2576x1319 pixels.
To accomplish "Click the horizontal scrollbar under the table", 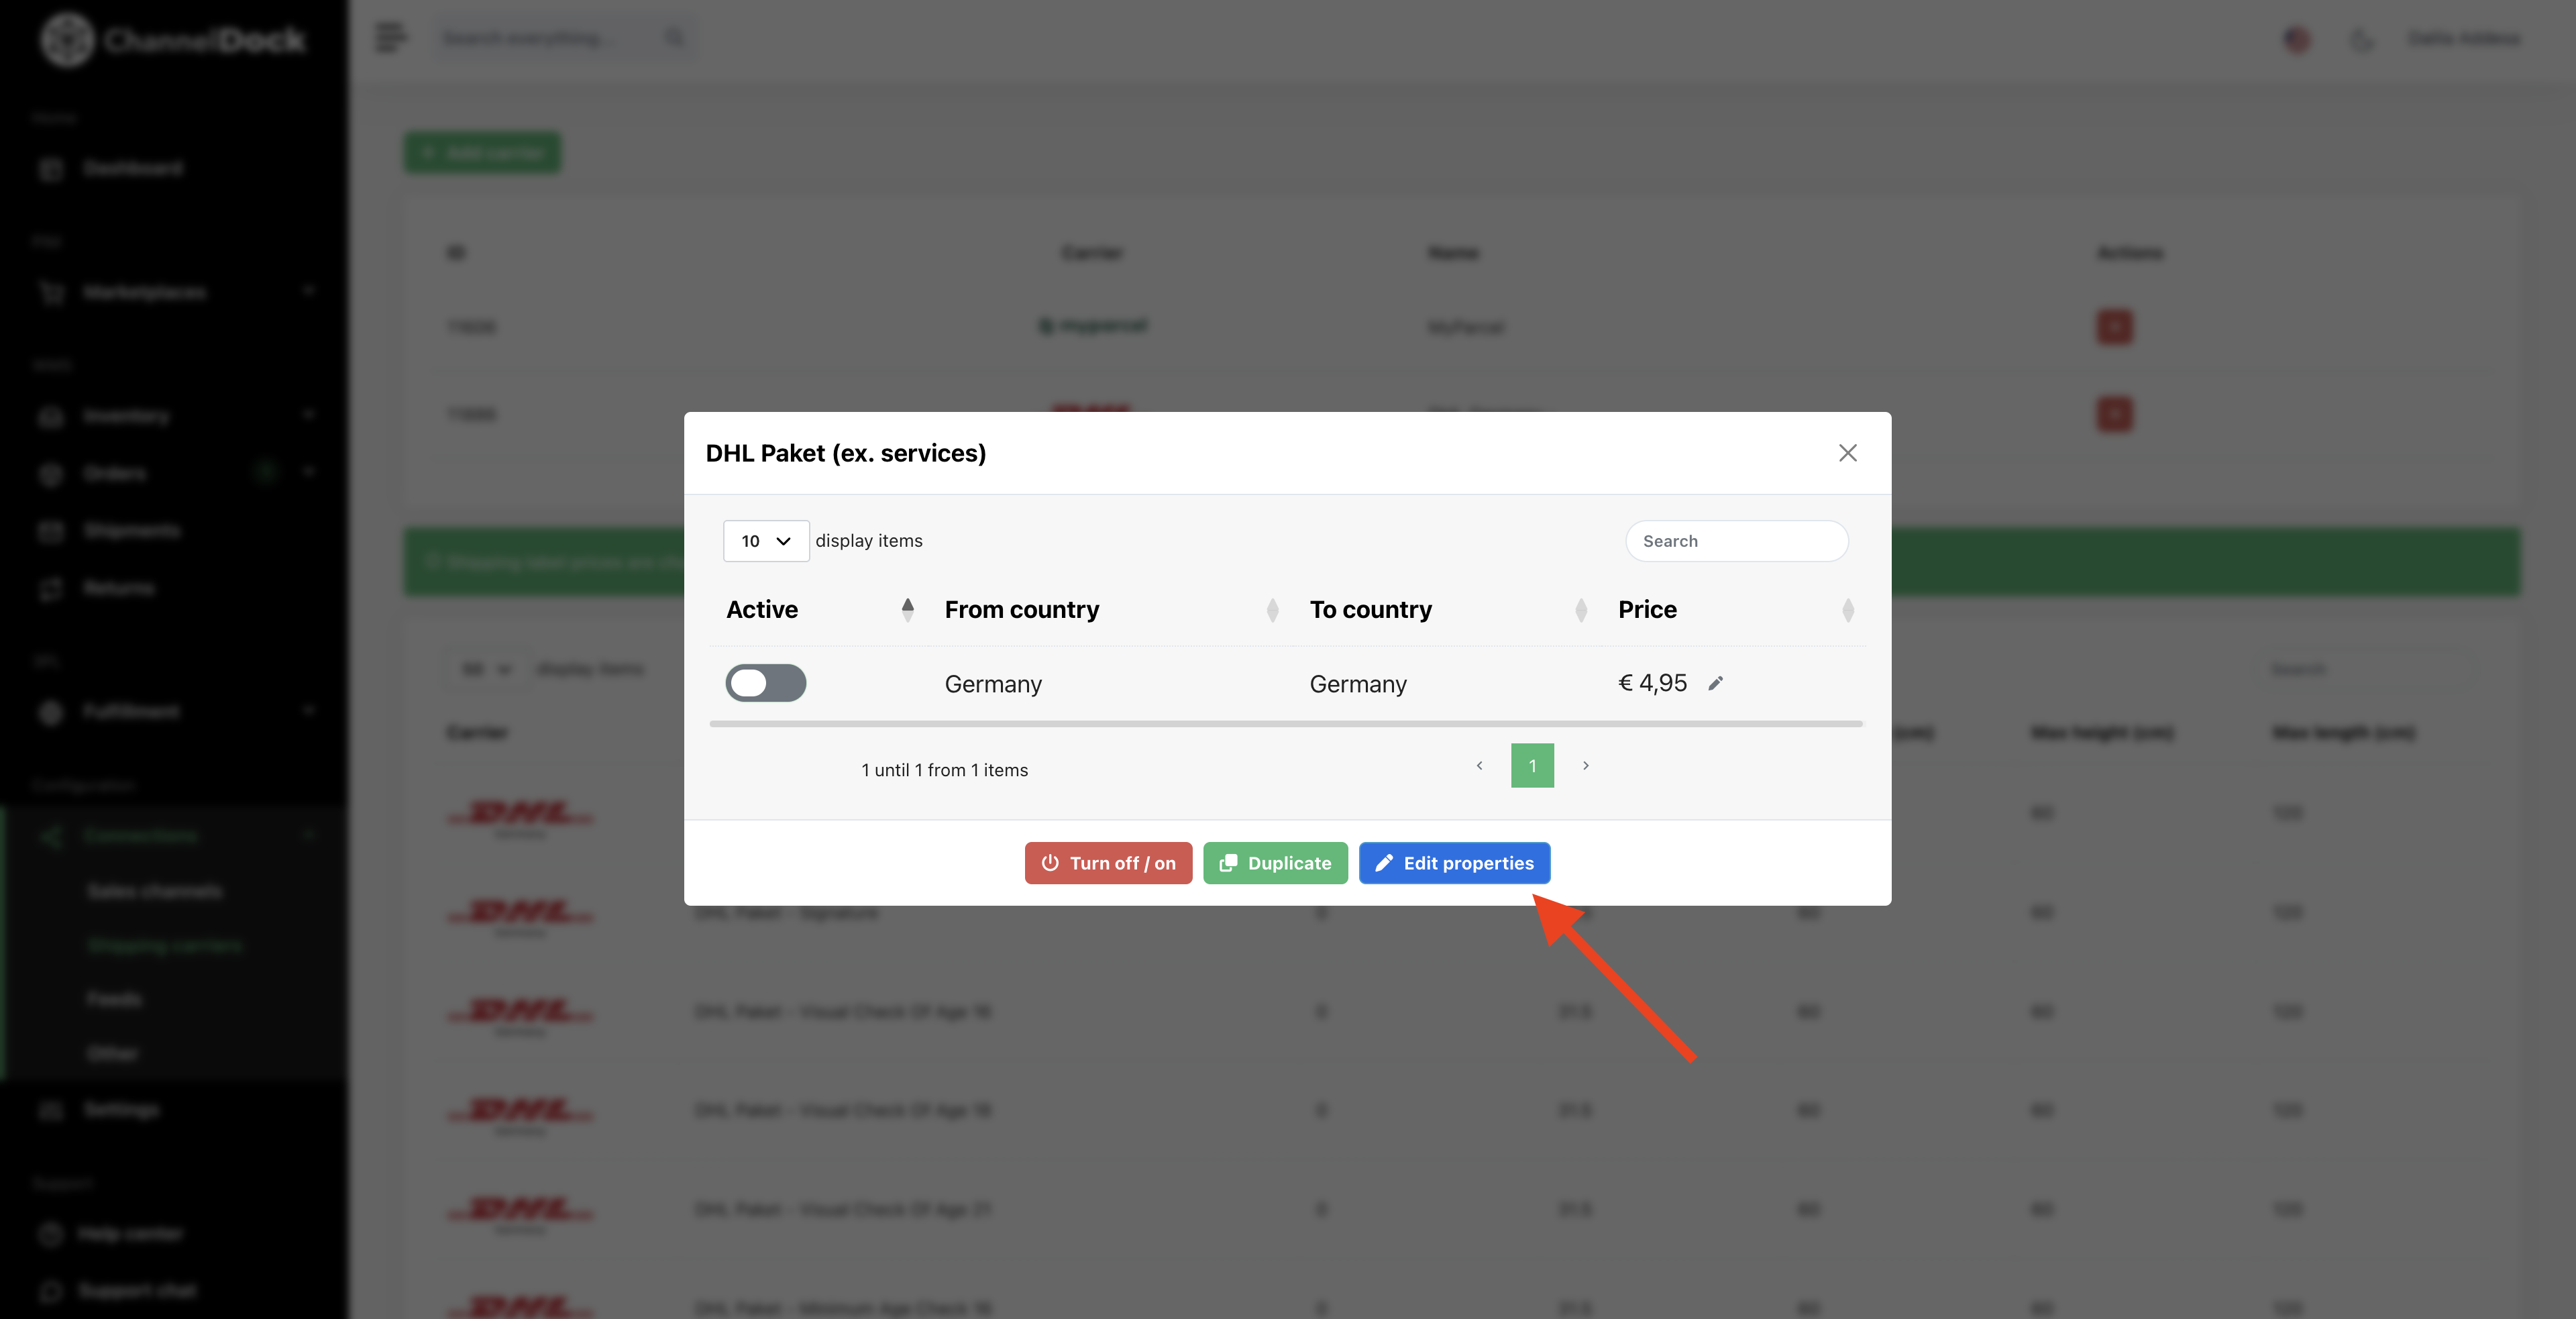I will pos(1286,723).
